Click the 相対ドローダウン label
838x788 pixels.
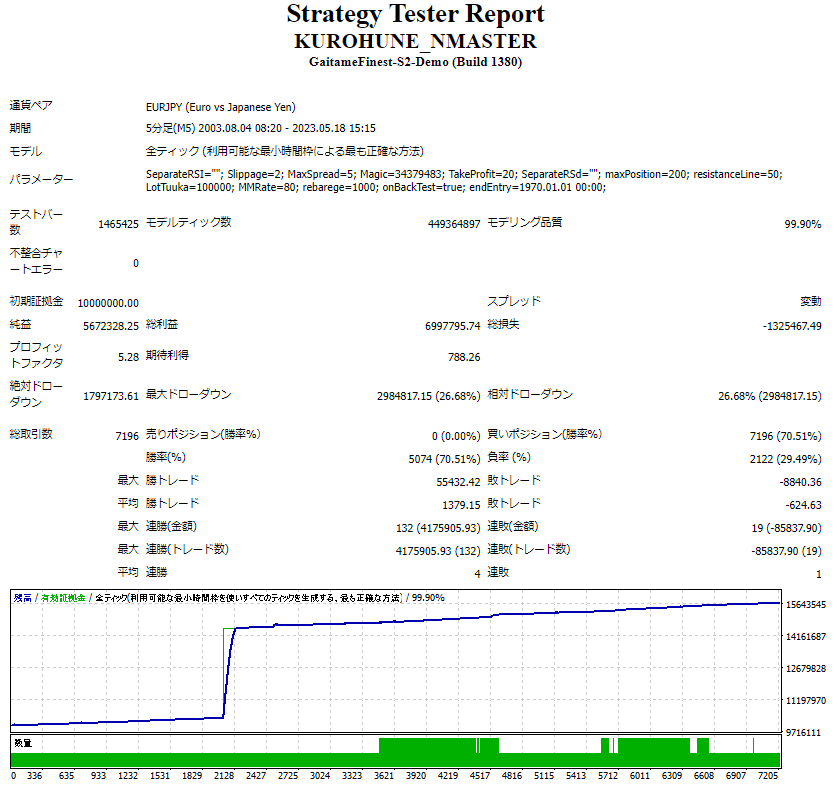pos(530,395)
